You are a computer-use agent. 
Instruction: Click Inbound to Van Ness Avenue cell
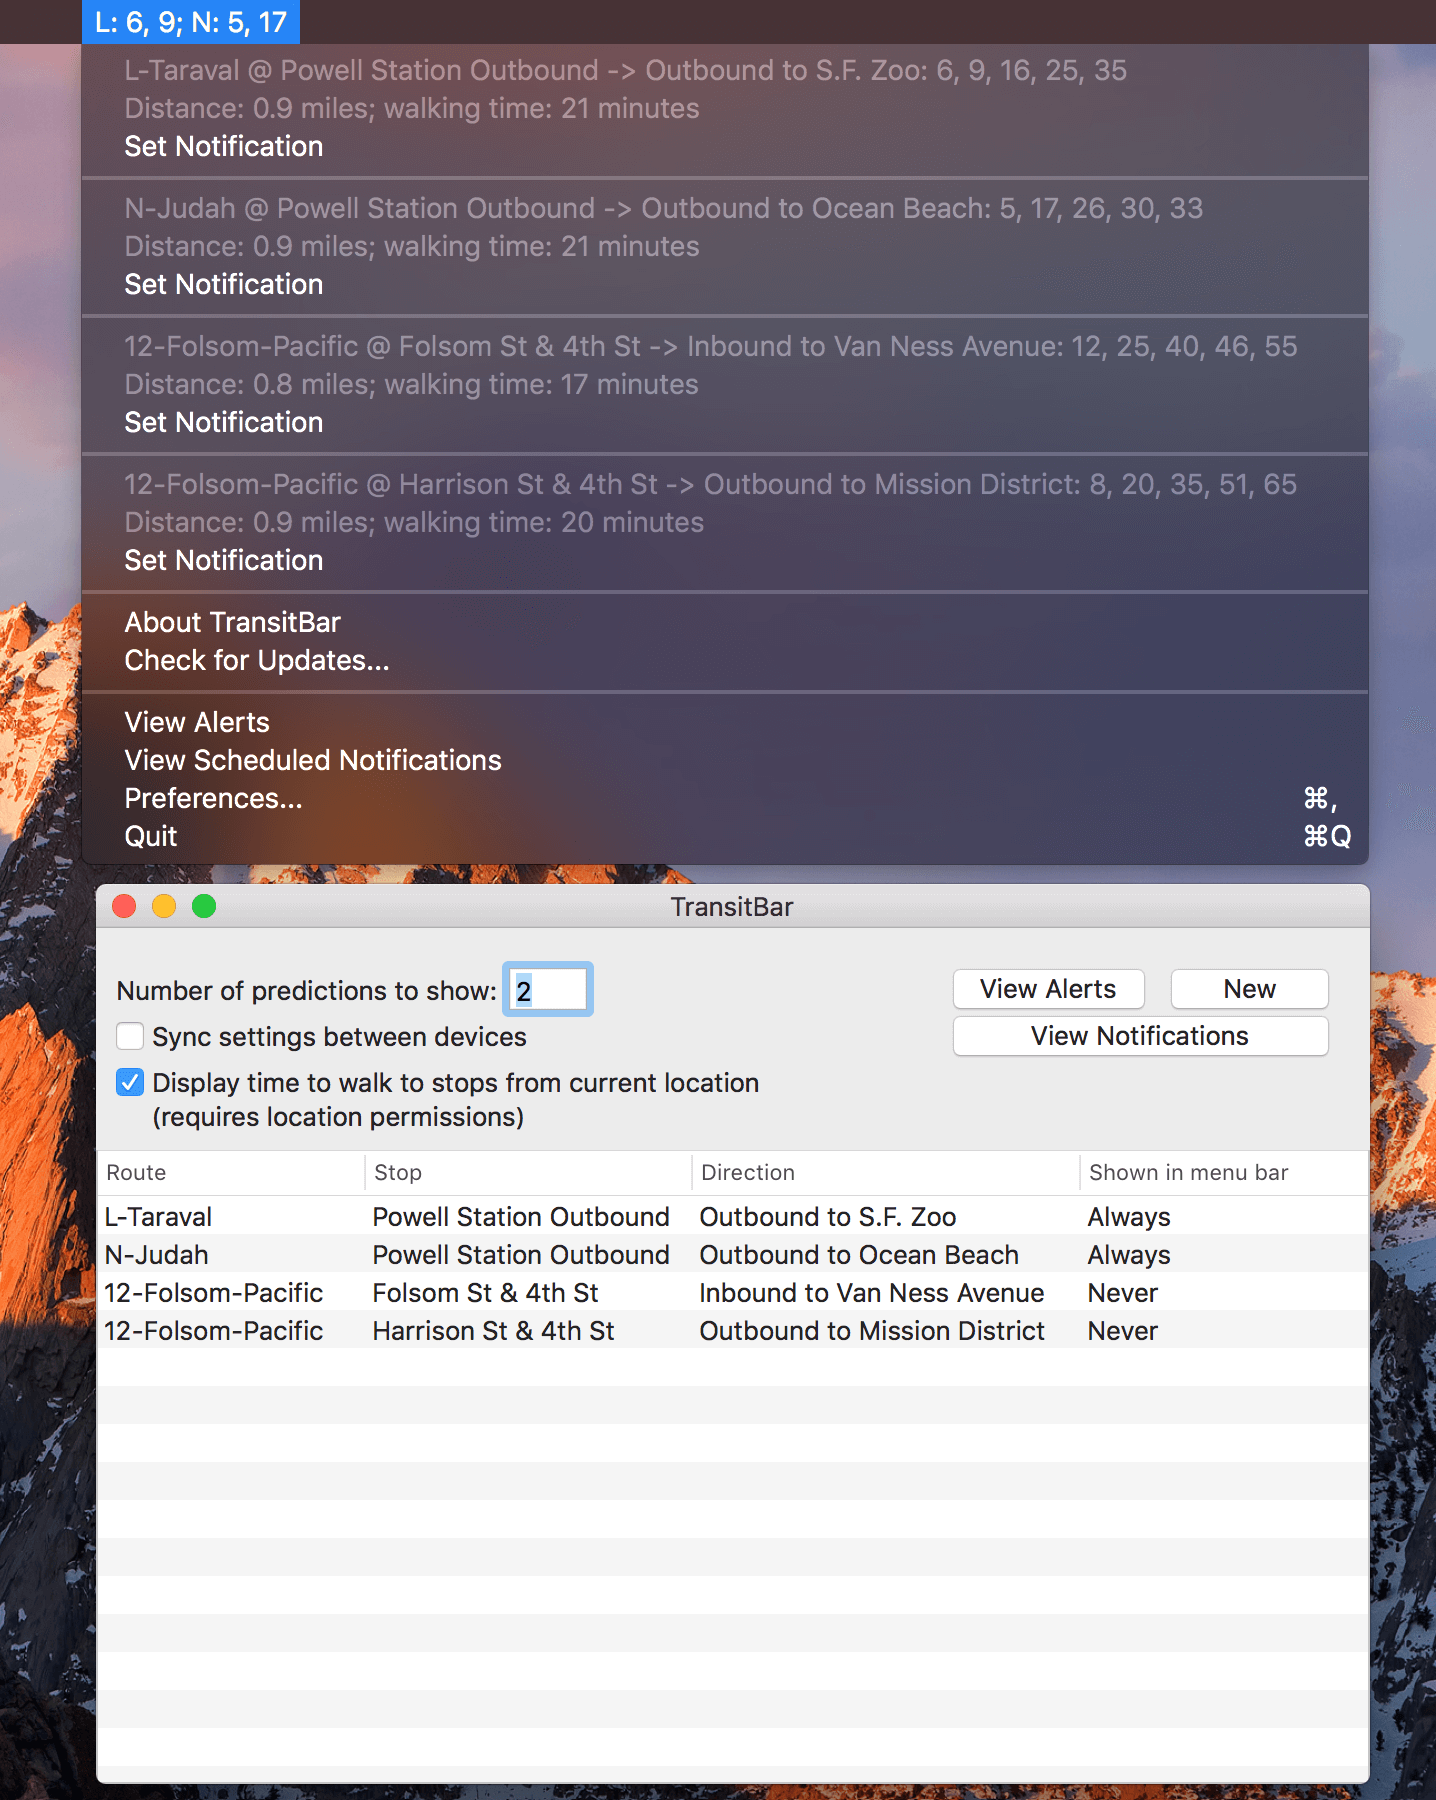pos(871,1293)
